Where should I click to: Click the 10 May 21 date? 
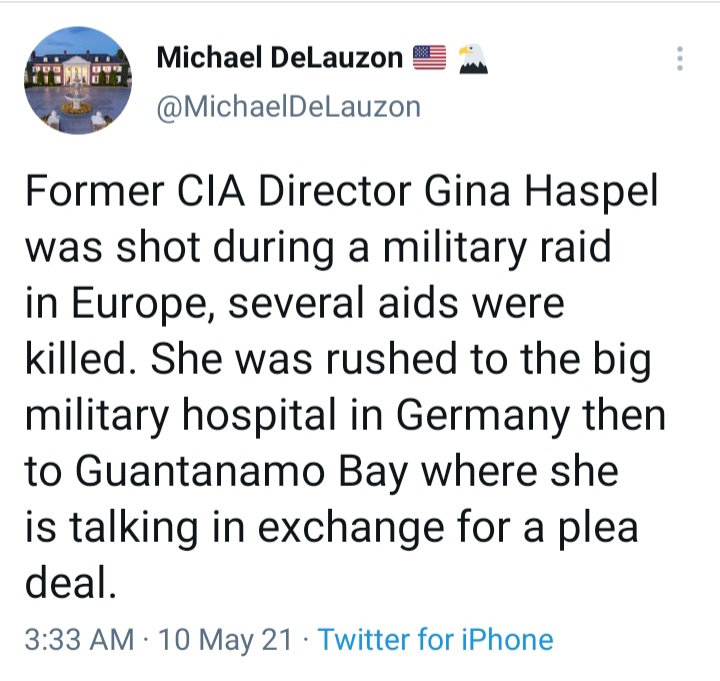click(225, 640)
